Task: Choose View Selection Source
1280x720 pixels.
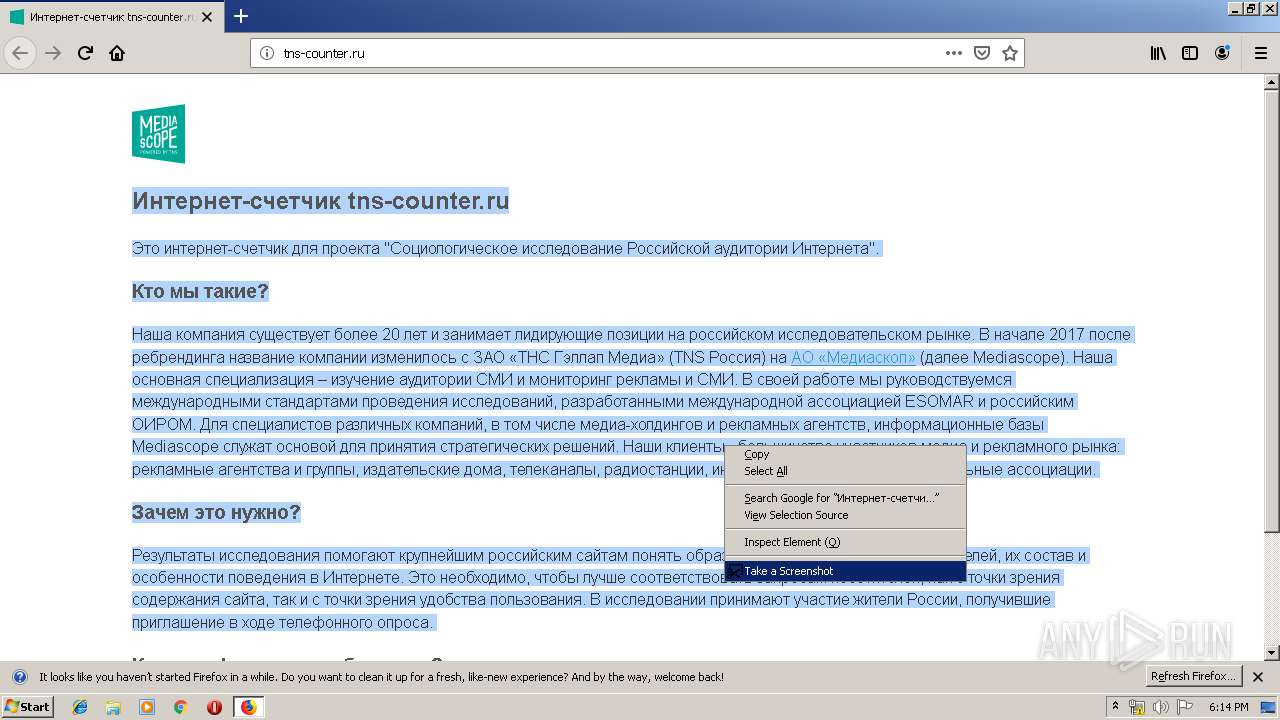Action: tap(845, 515)
